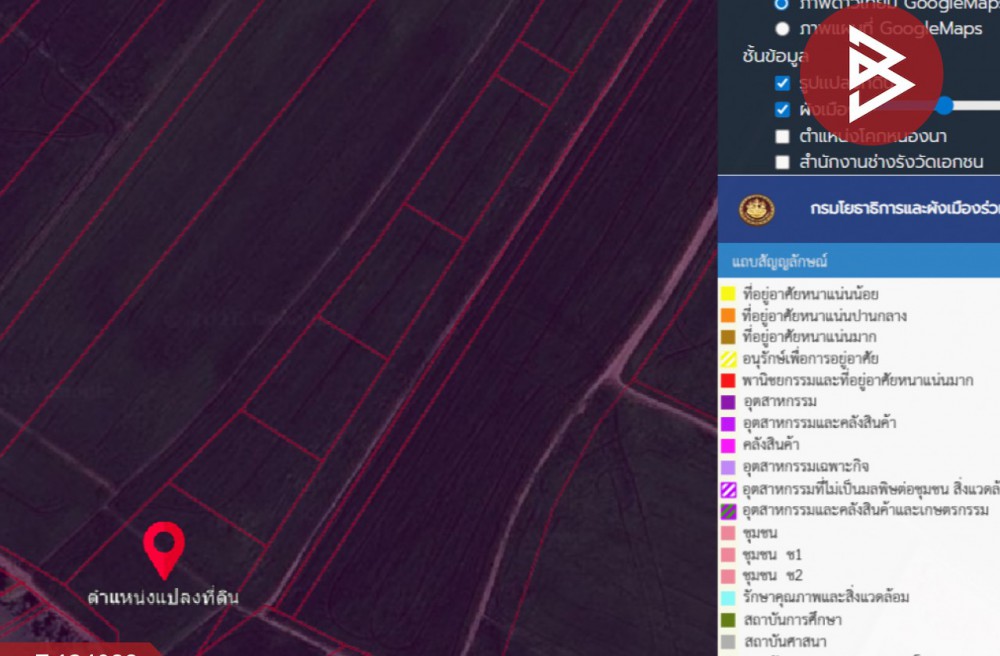
Task: Uncheck the ผังเมือง city plan layer checkbox
Action: (x=782, y=109)
